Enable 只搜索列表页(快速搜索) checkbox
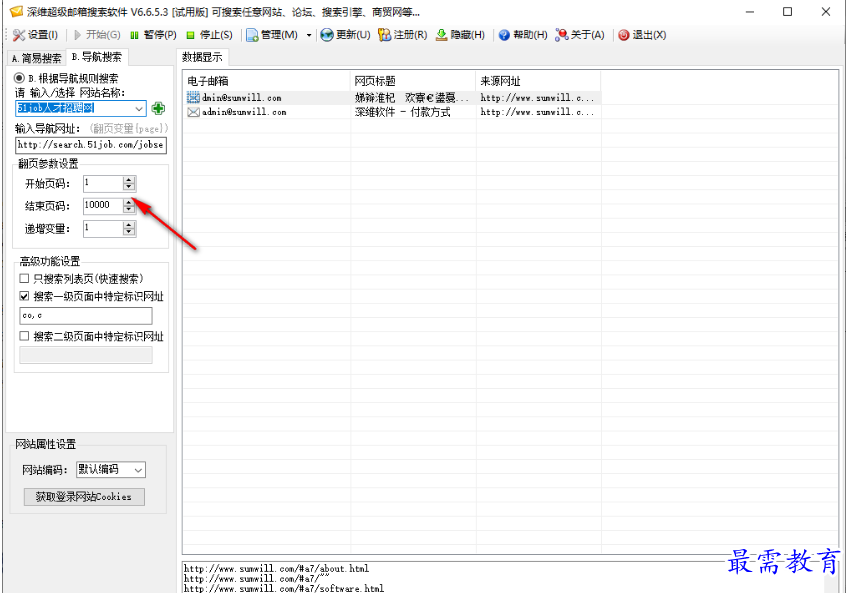The width and height of the screenshot is (849, 593). [24, 279]
